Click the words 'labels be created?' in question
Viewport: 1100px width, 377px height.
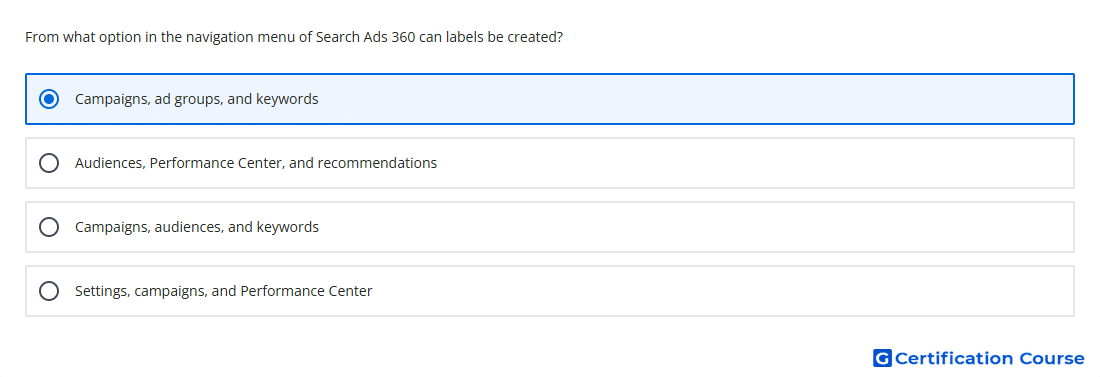tap(504, 37)
